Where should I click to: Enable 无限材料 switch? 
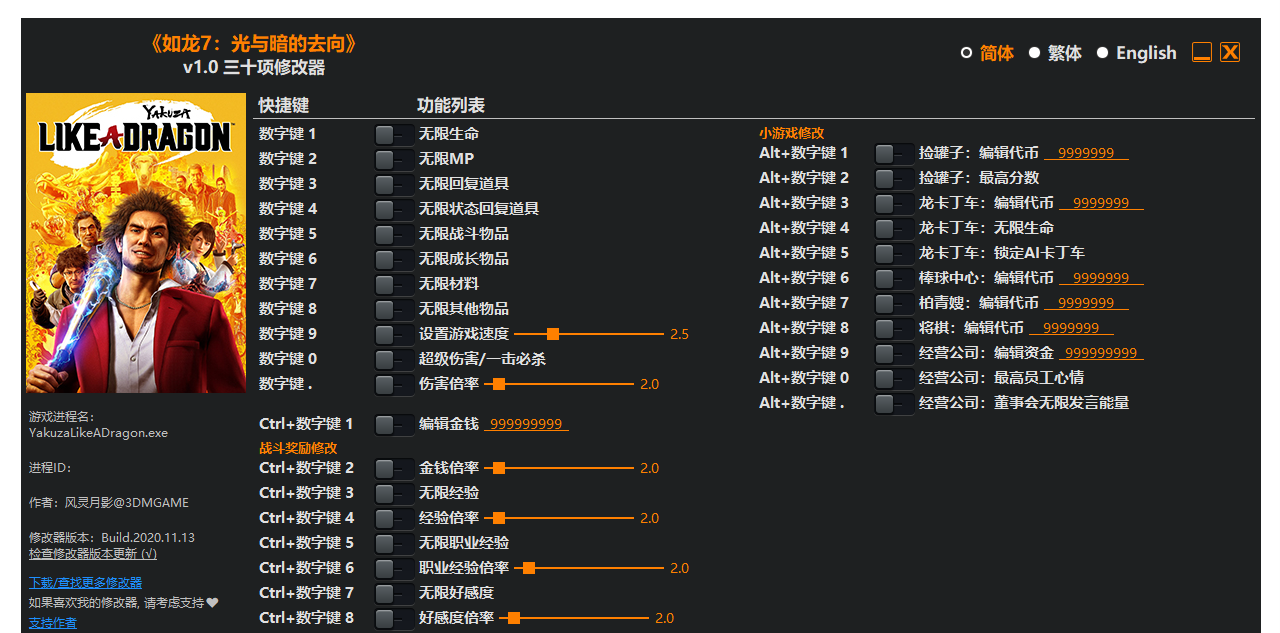[394, 284]
